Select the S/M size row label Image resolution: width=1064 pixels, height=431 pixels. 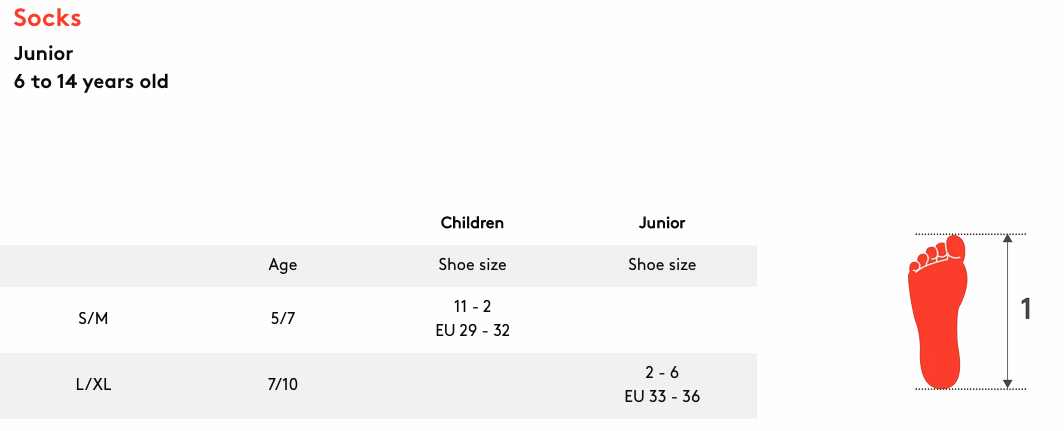point(94,318)
